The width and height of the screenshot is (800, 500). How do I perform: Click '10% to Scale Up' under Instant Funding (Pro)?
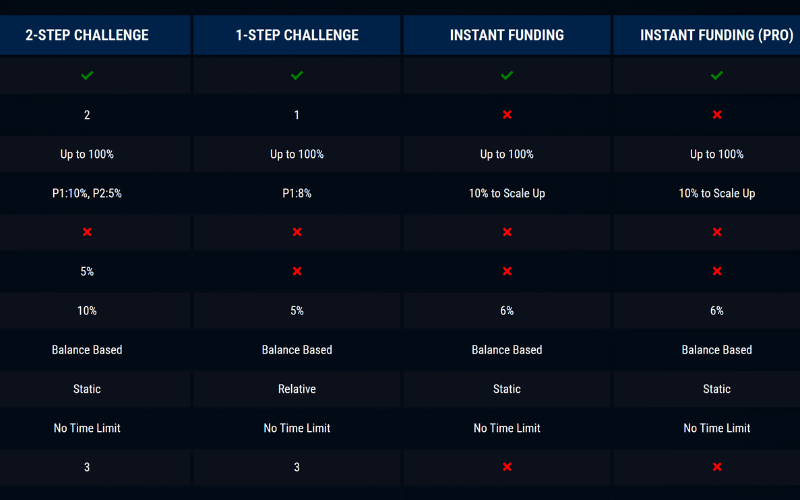pyautogui.click(x=717, y=193)
